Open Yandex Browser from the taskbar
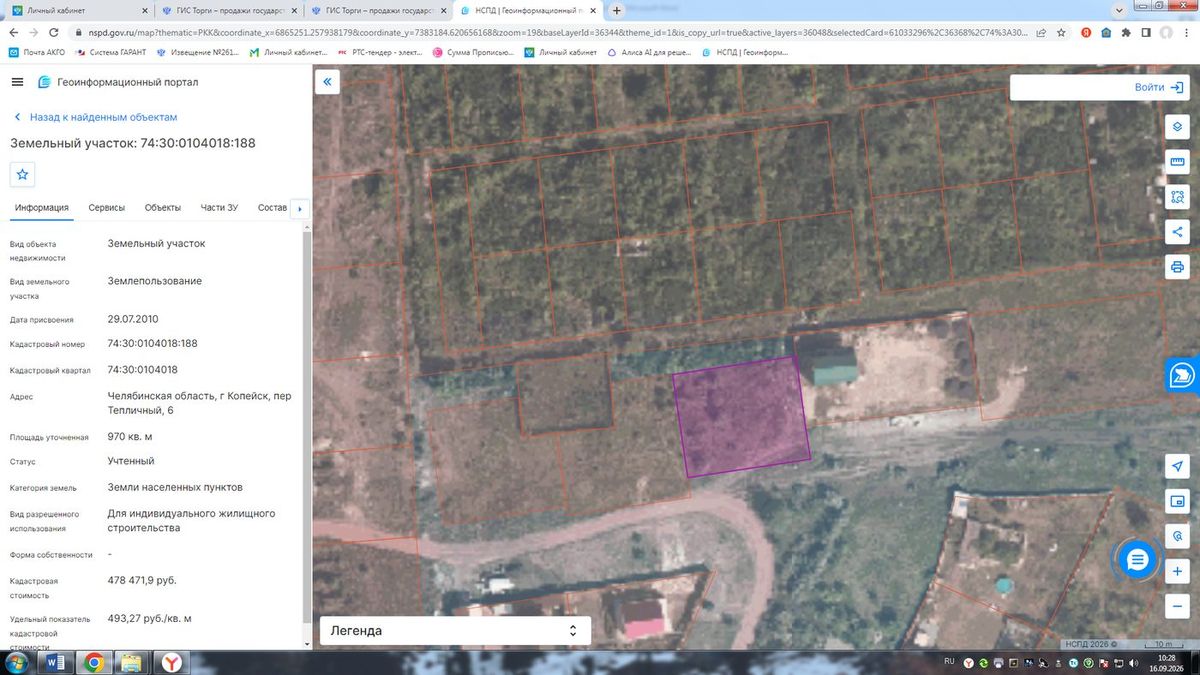 click(172, 662)
